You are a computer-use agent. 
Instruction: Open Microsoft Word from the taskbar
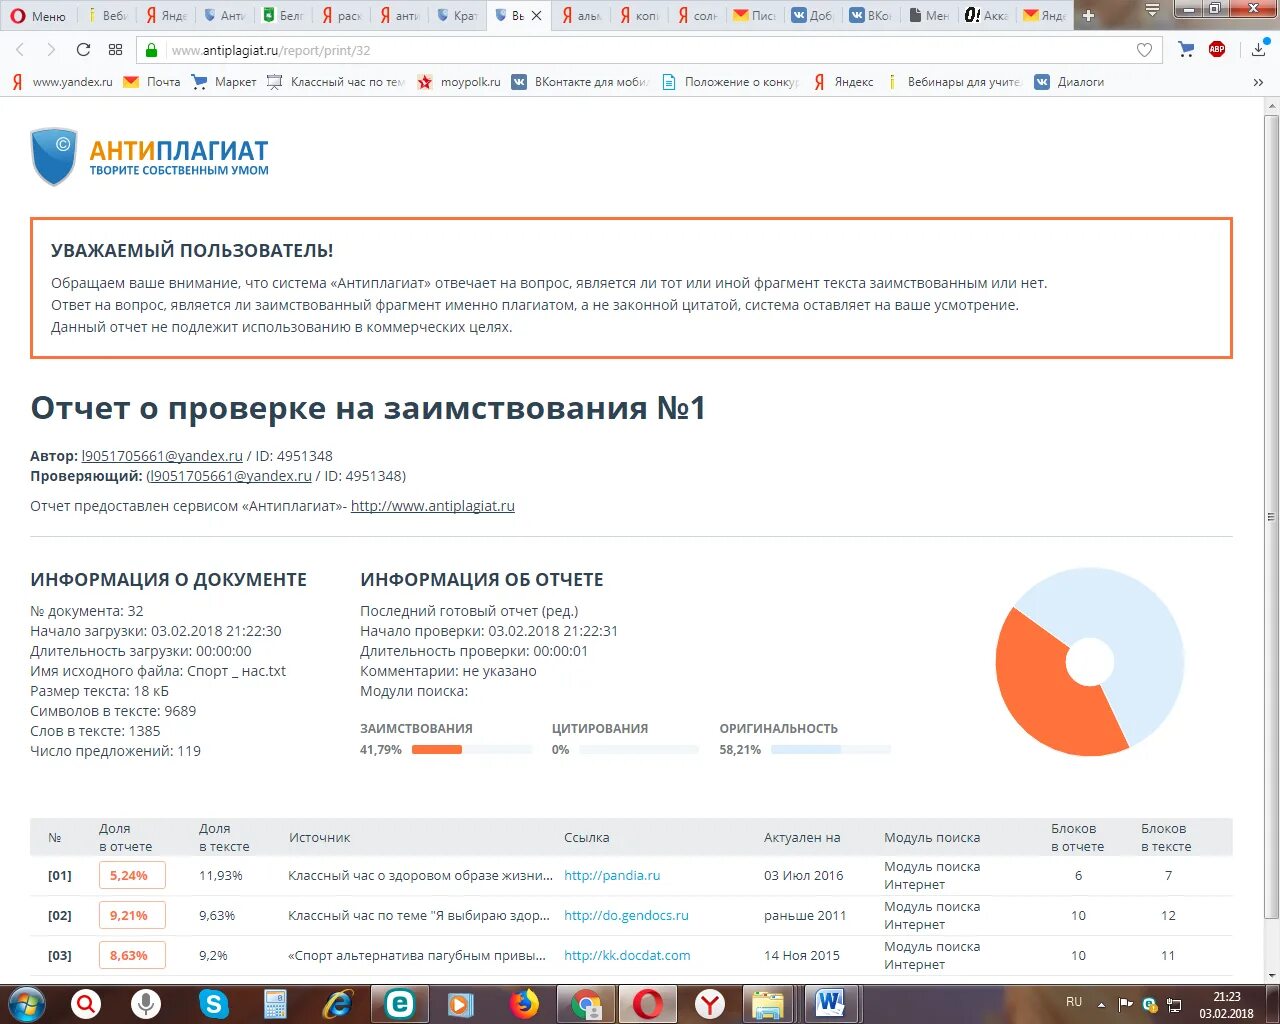coord(830,1003)
